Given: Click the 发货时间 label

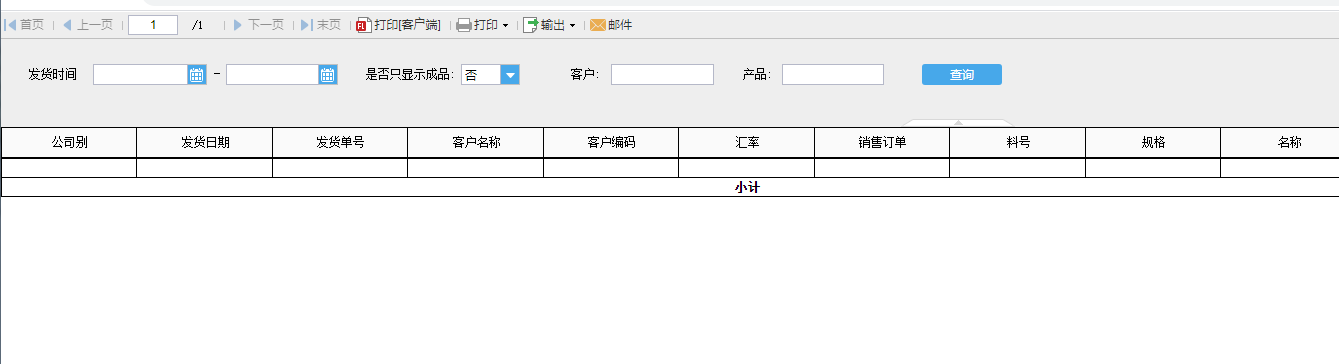Looking at the screenshot, I should click(x=53, y=74).
